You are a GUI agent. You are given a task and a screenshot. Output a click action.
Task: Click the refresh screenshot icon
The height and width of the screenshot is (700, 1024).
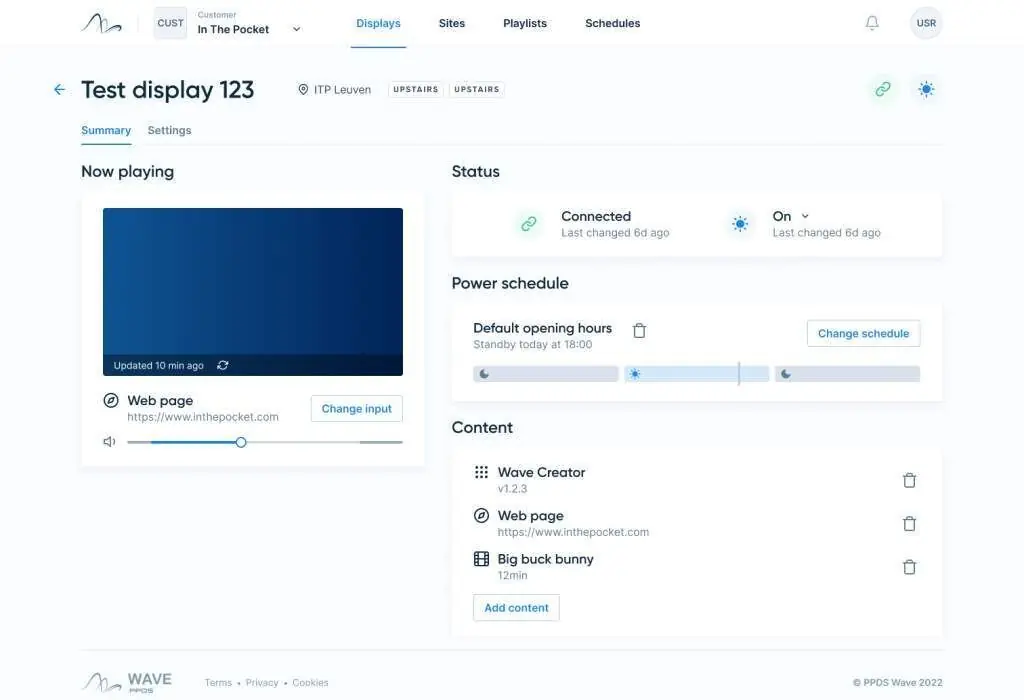tap(223, 366)
